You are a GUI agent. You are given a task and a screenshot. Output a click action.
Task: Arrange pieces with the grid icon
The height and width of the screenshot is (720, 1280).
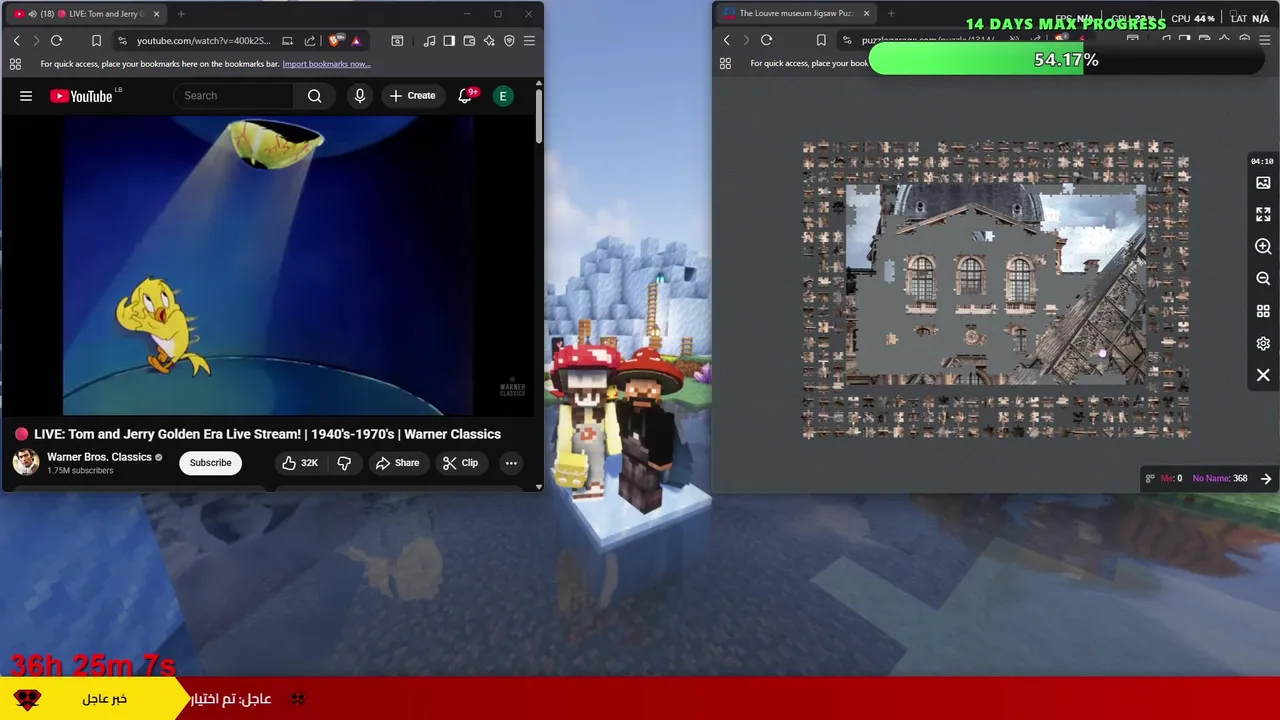[x=1263, y=311]
